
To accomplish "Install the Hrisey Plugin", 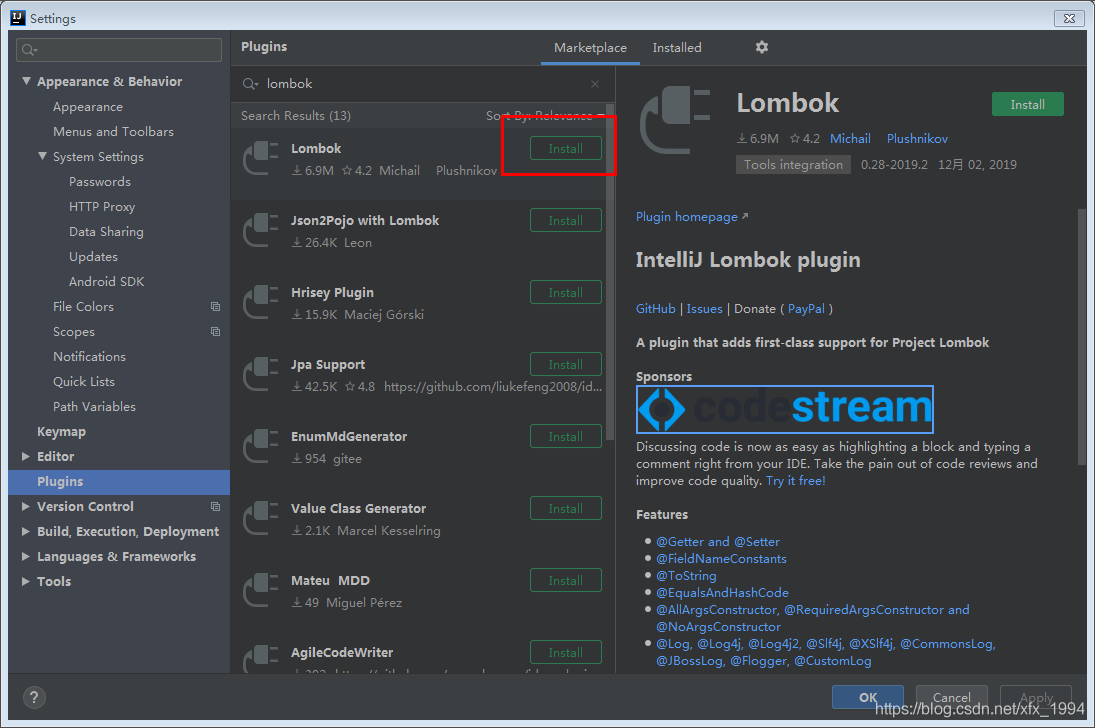I will point(566,292).
